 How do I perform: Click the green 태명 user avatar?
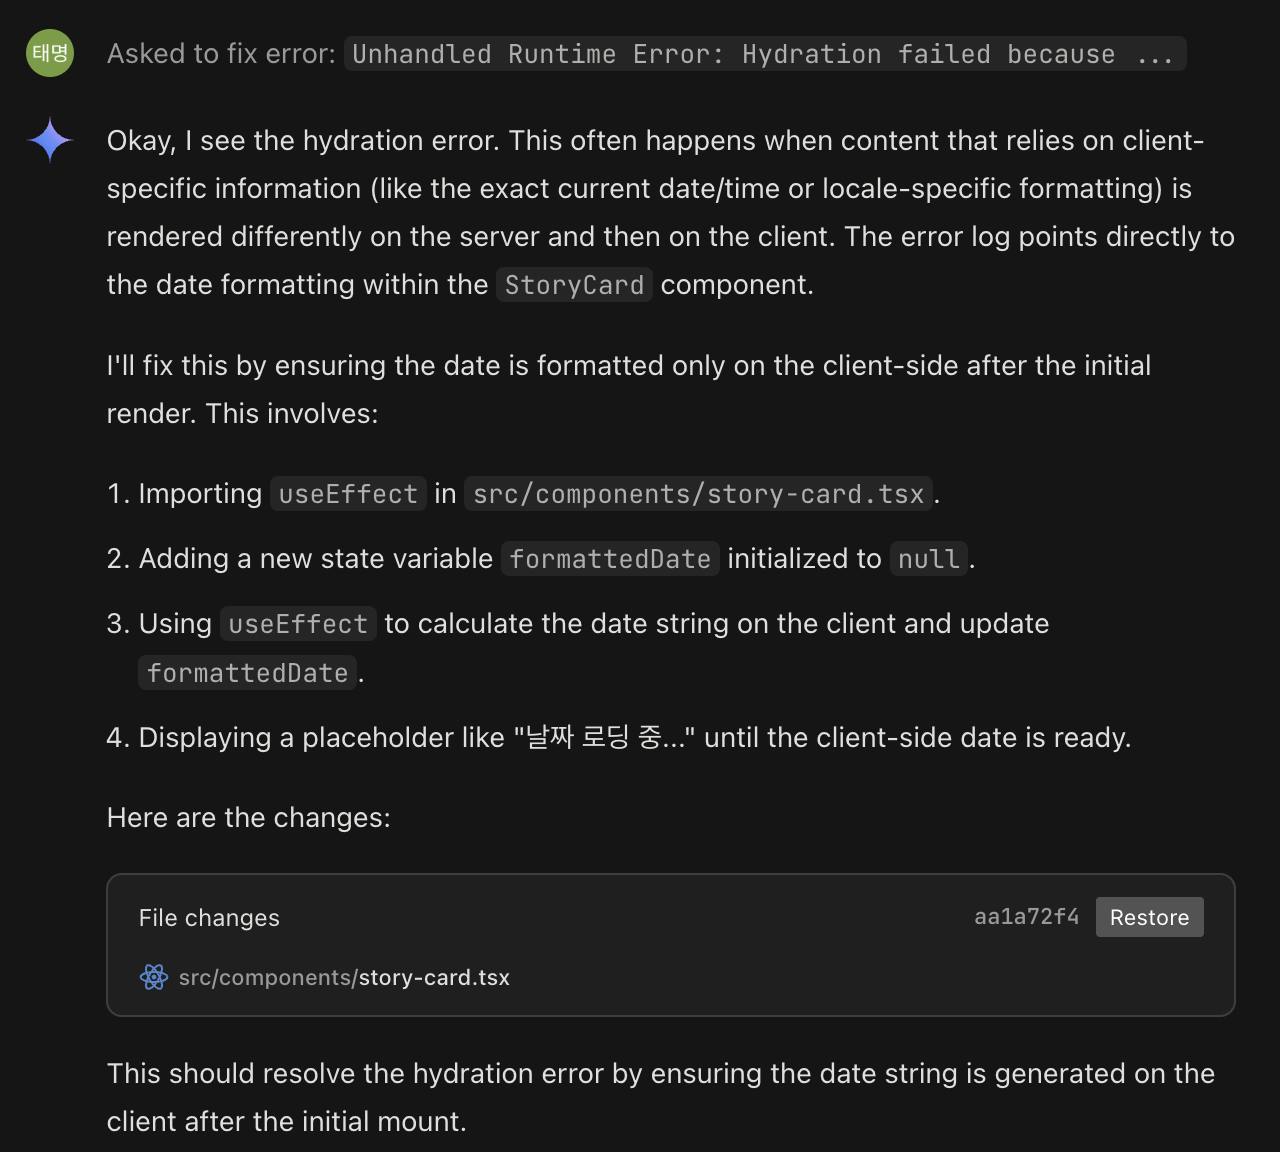click(x=50, y=52)
